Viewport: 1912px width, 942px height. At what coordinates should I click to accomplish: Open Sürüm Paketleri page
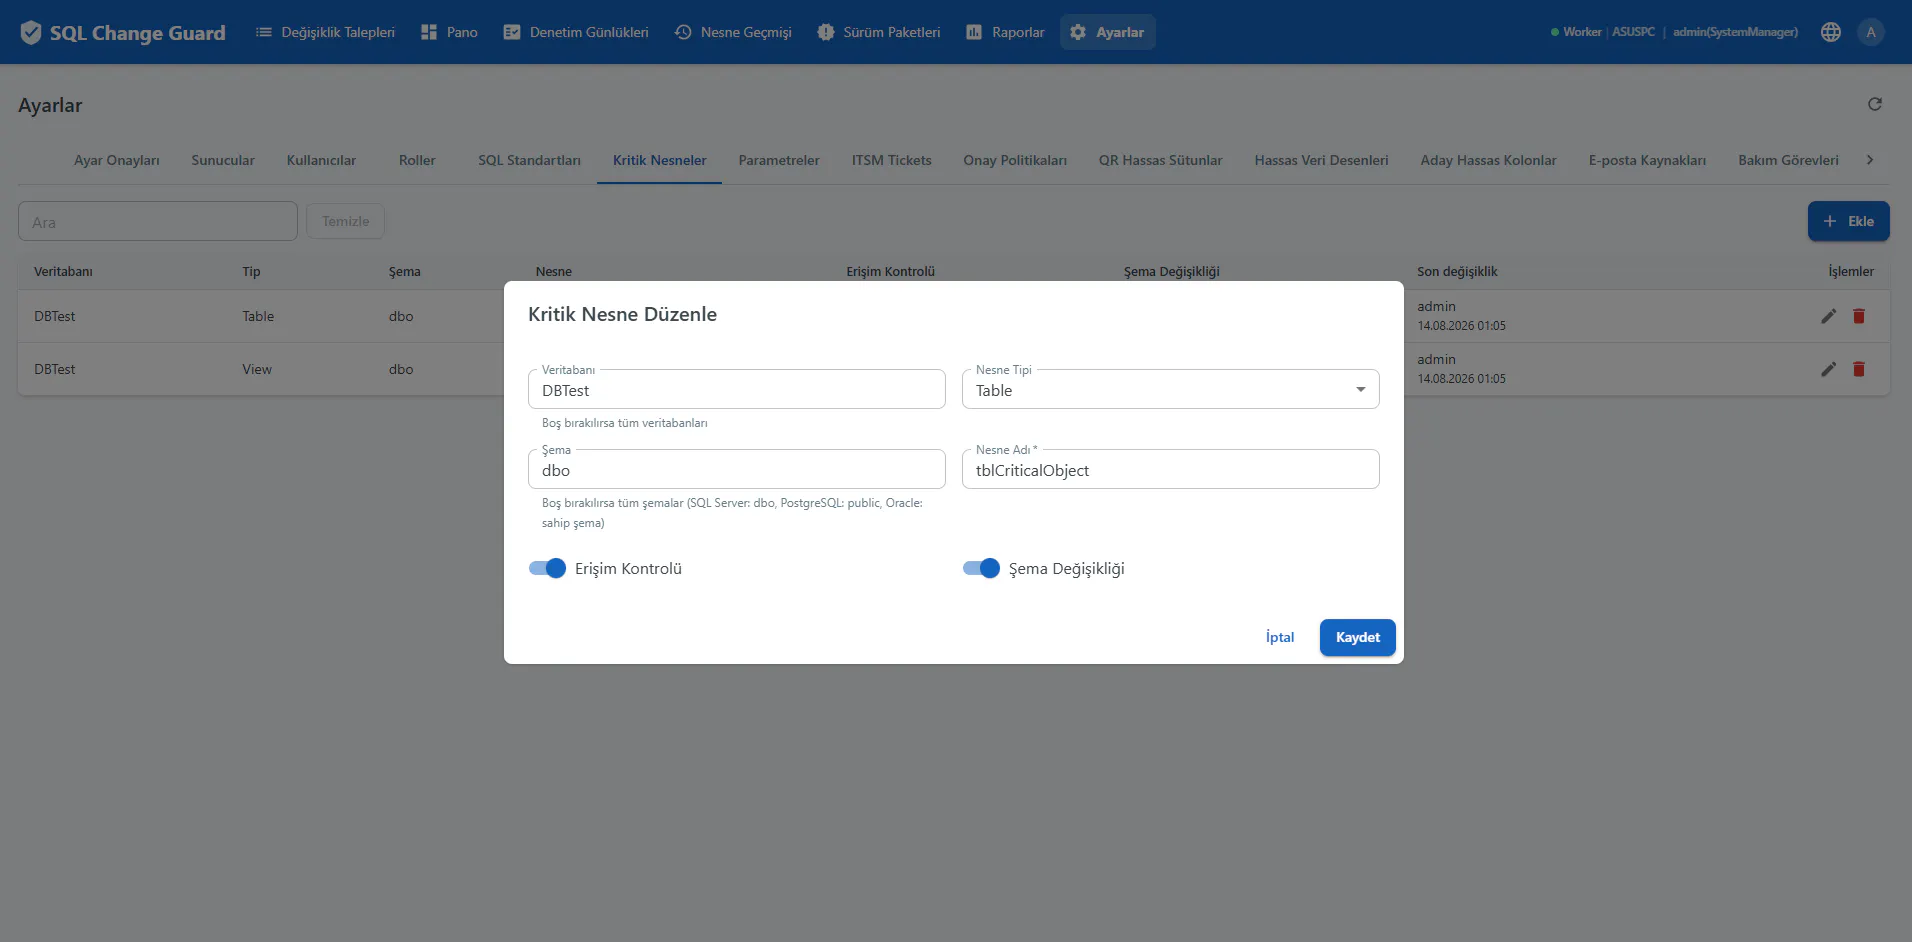tap(879, 32)
